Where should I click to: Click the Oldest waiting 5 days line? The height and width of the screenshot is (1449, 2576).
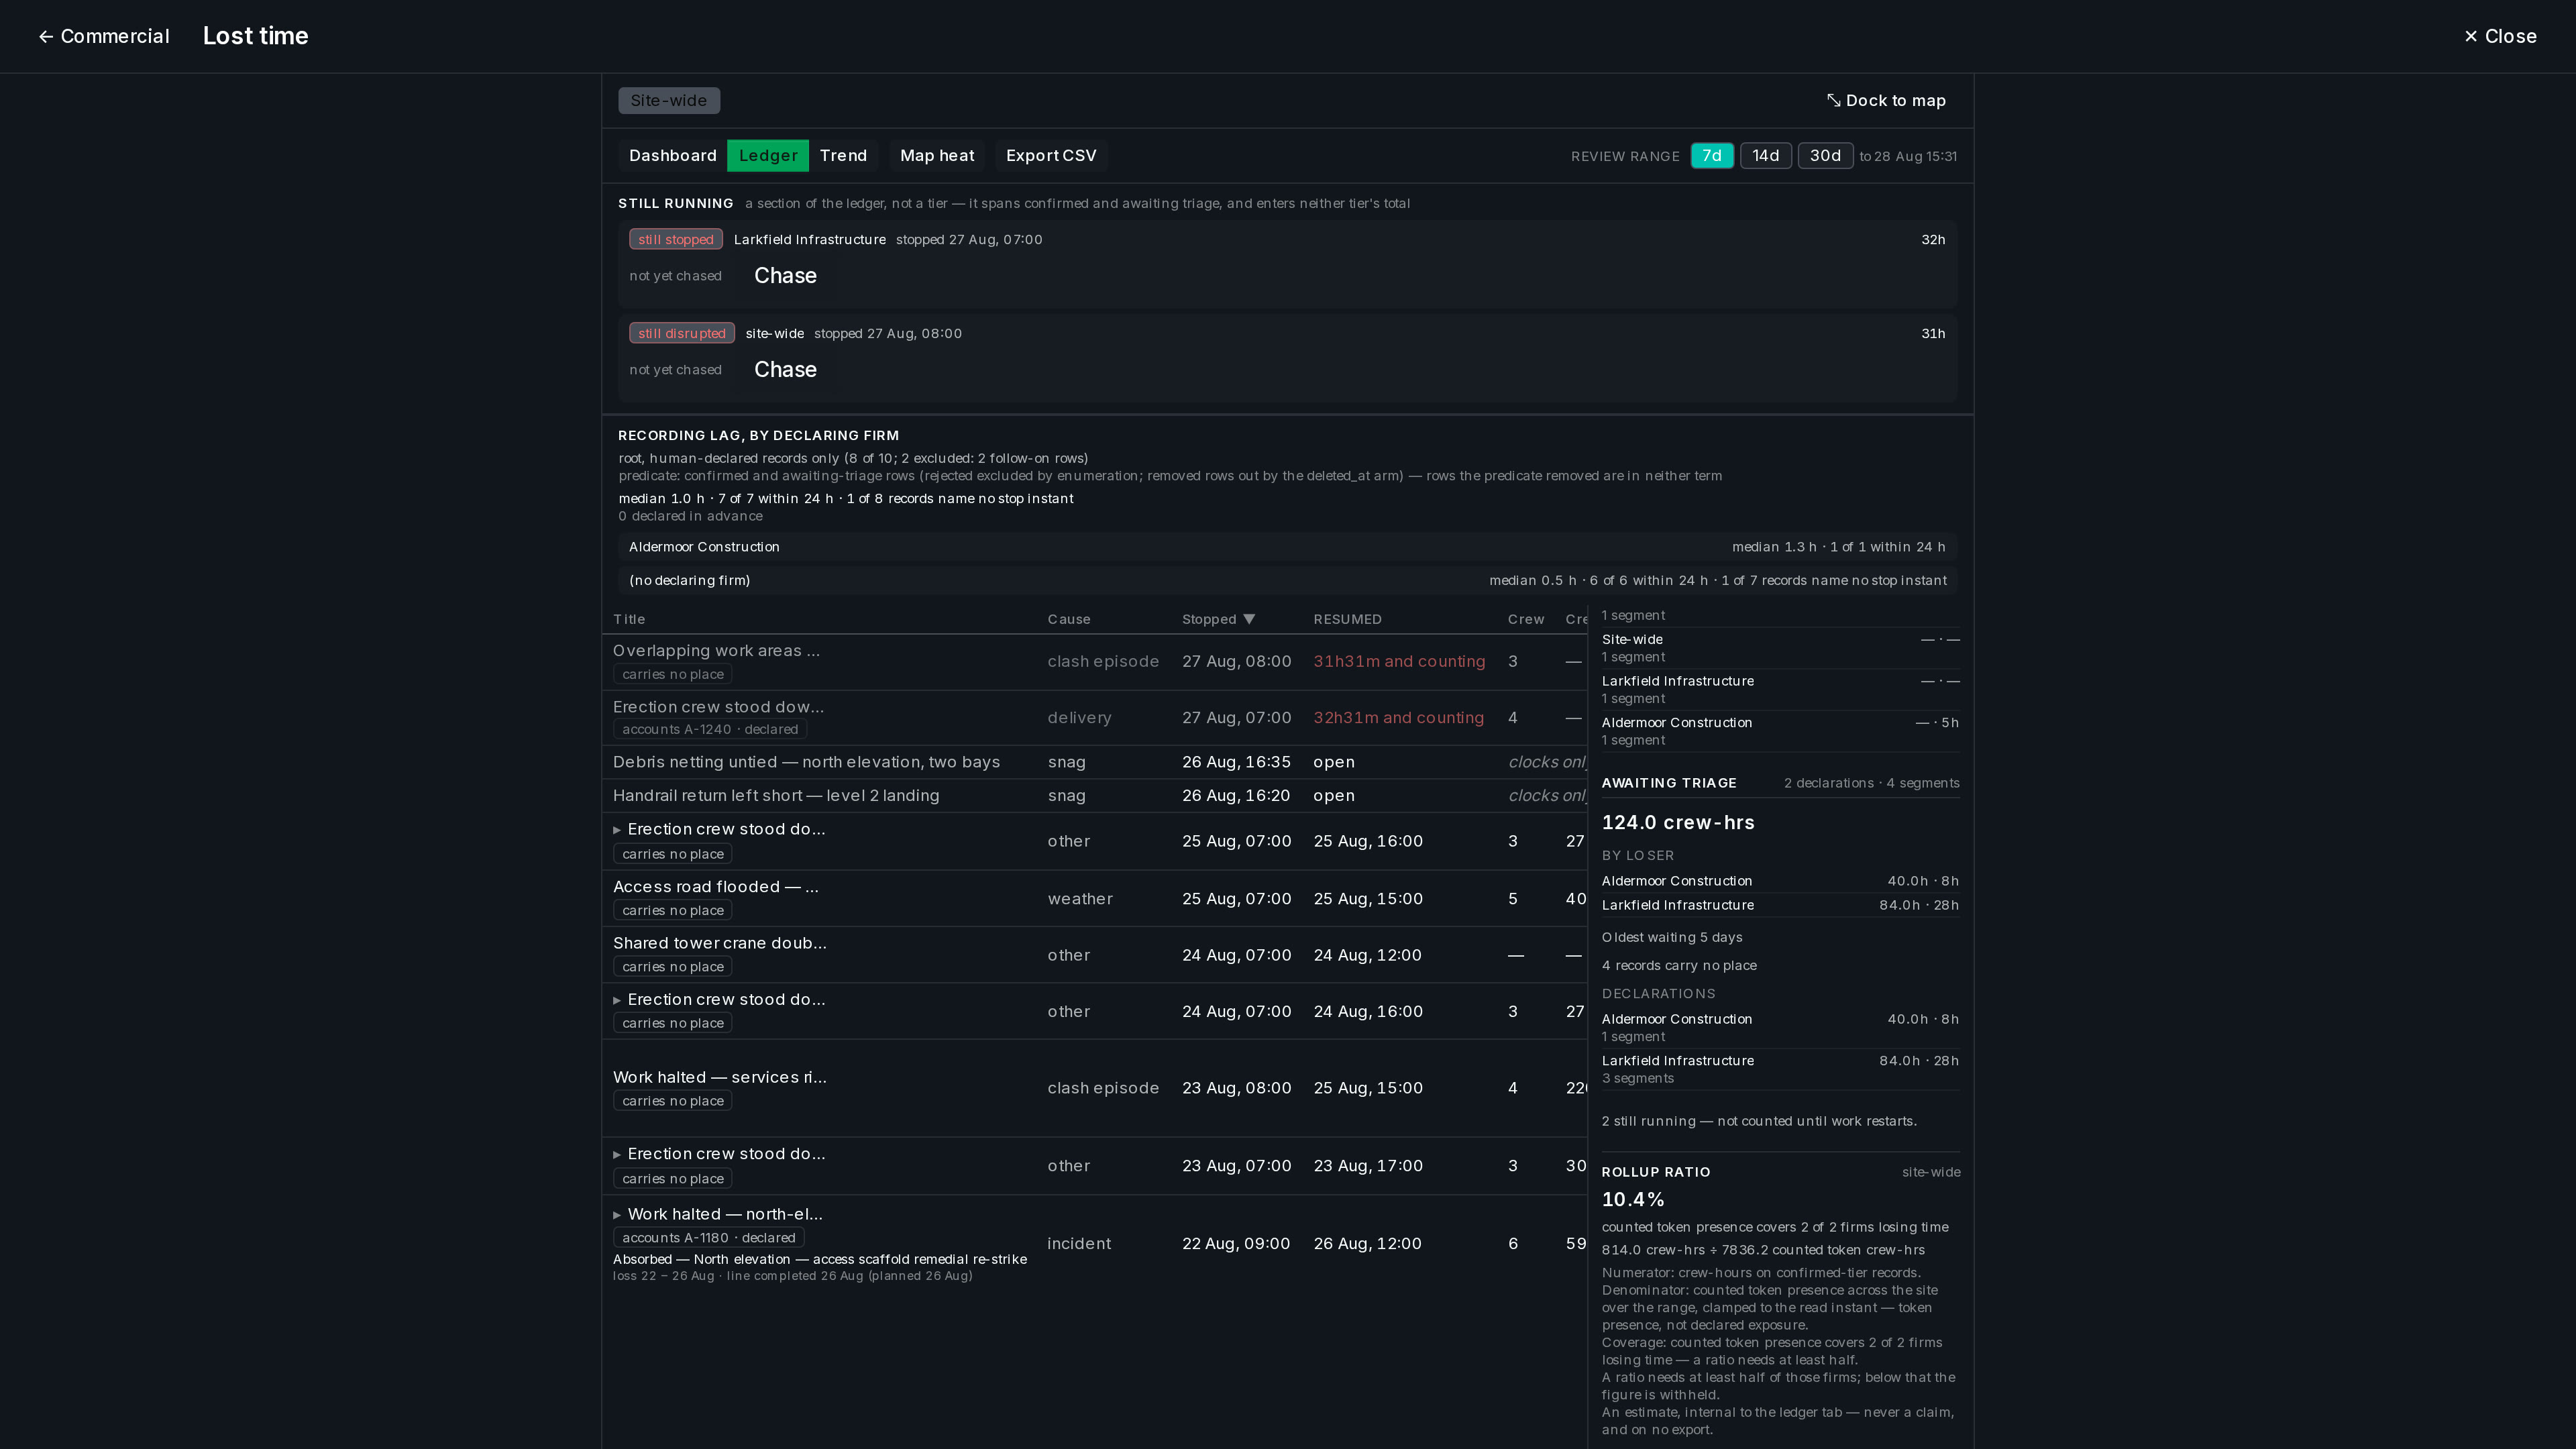(x=1672, y=937)
